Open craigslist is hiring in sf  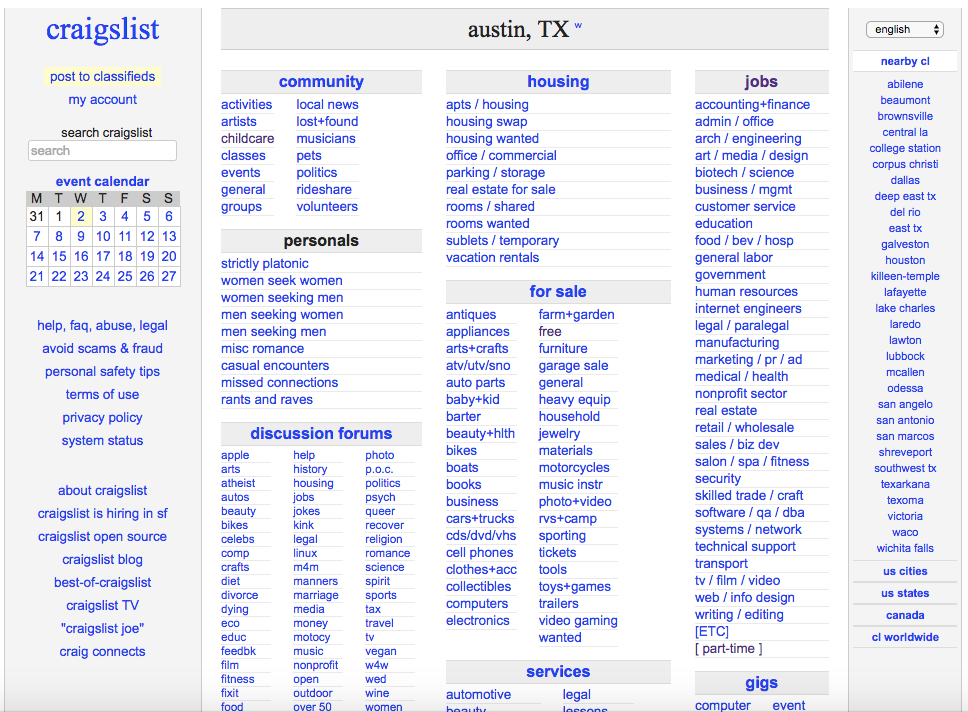coord(102,514)
